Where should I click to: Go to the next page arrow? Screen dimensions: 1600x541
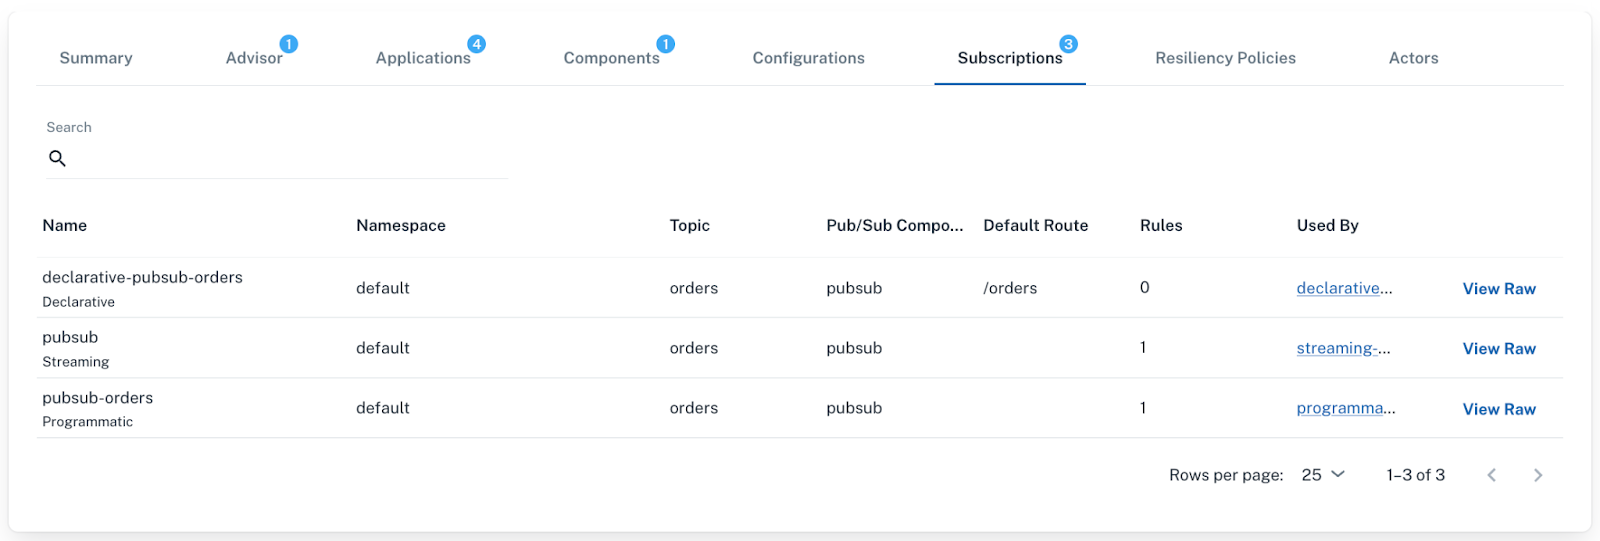pyautogui.click(x=1538, y=475)
